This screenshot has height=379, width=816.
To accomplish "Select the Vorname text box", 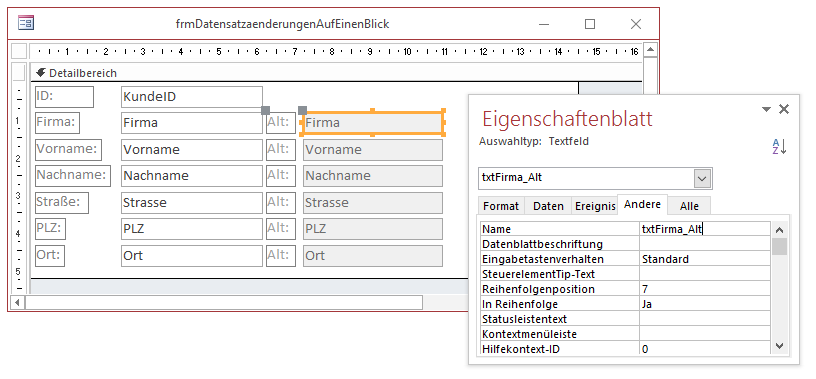I will [x=192, y=150].
